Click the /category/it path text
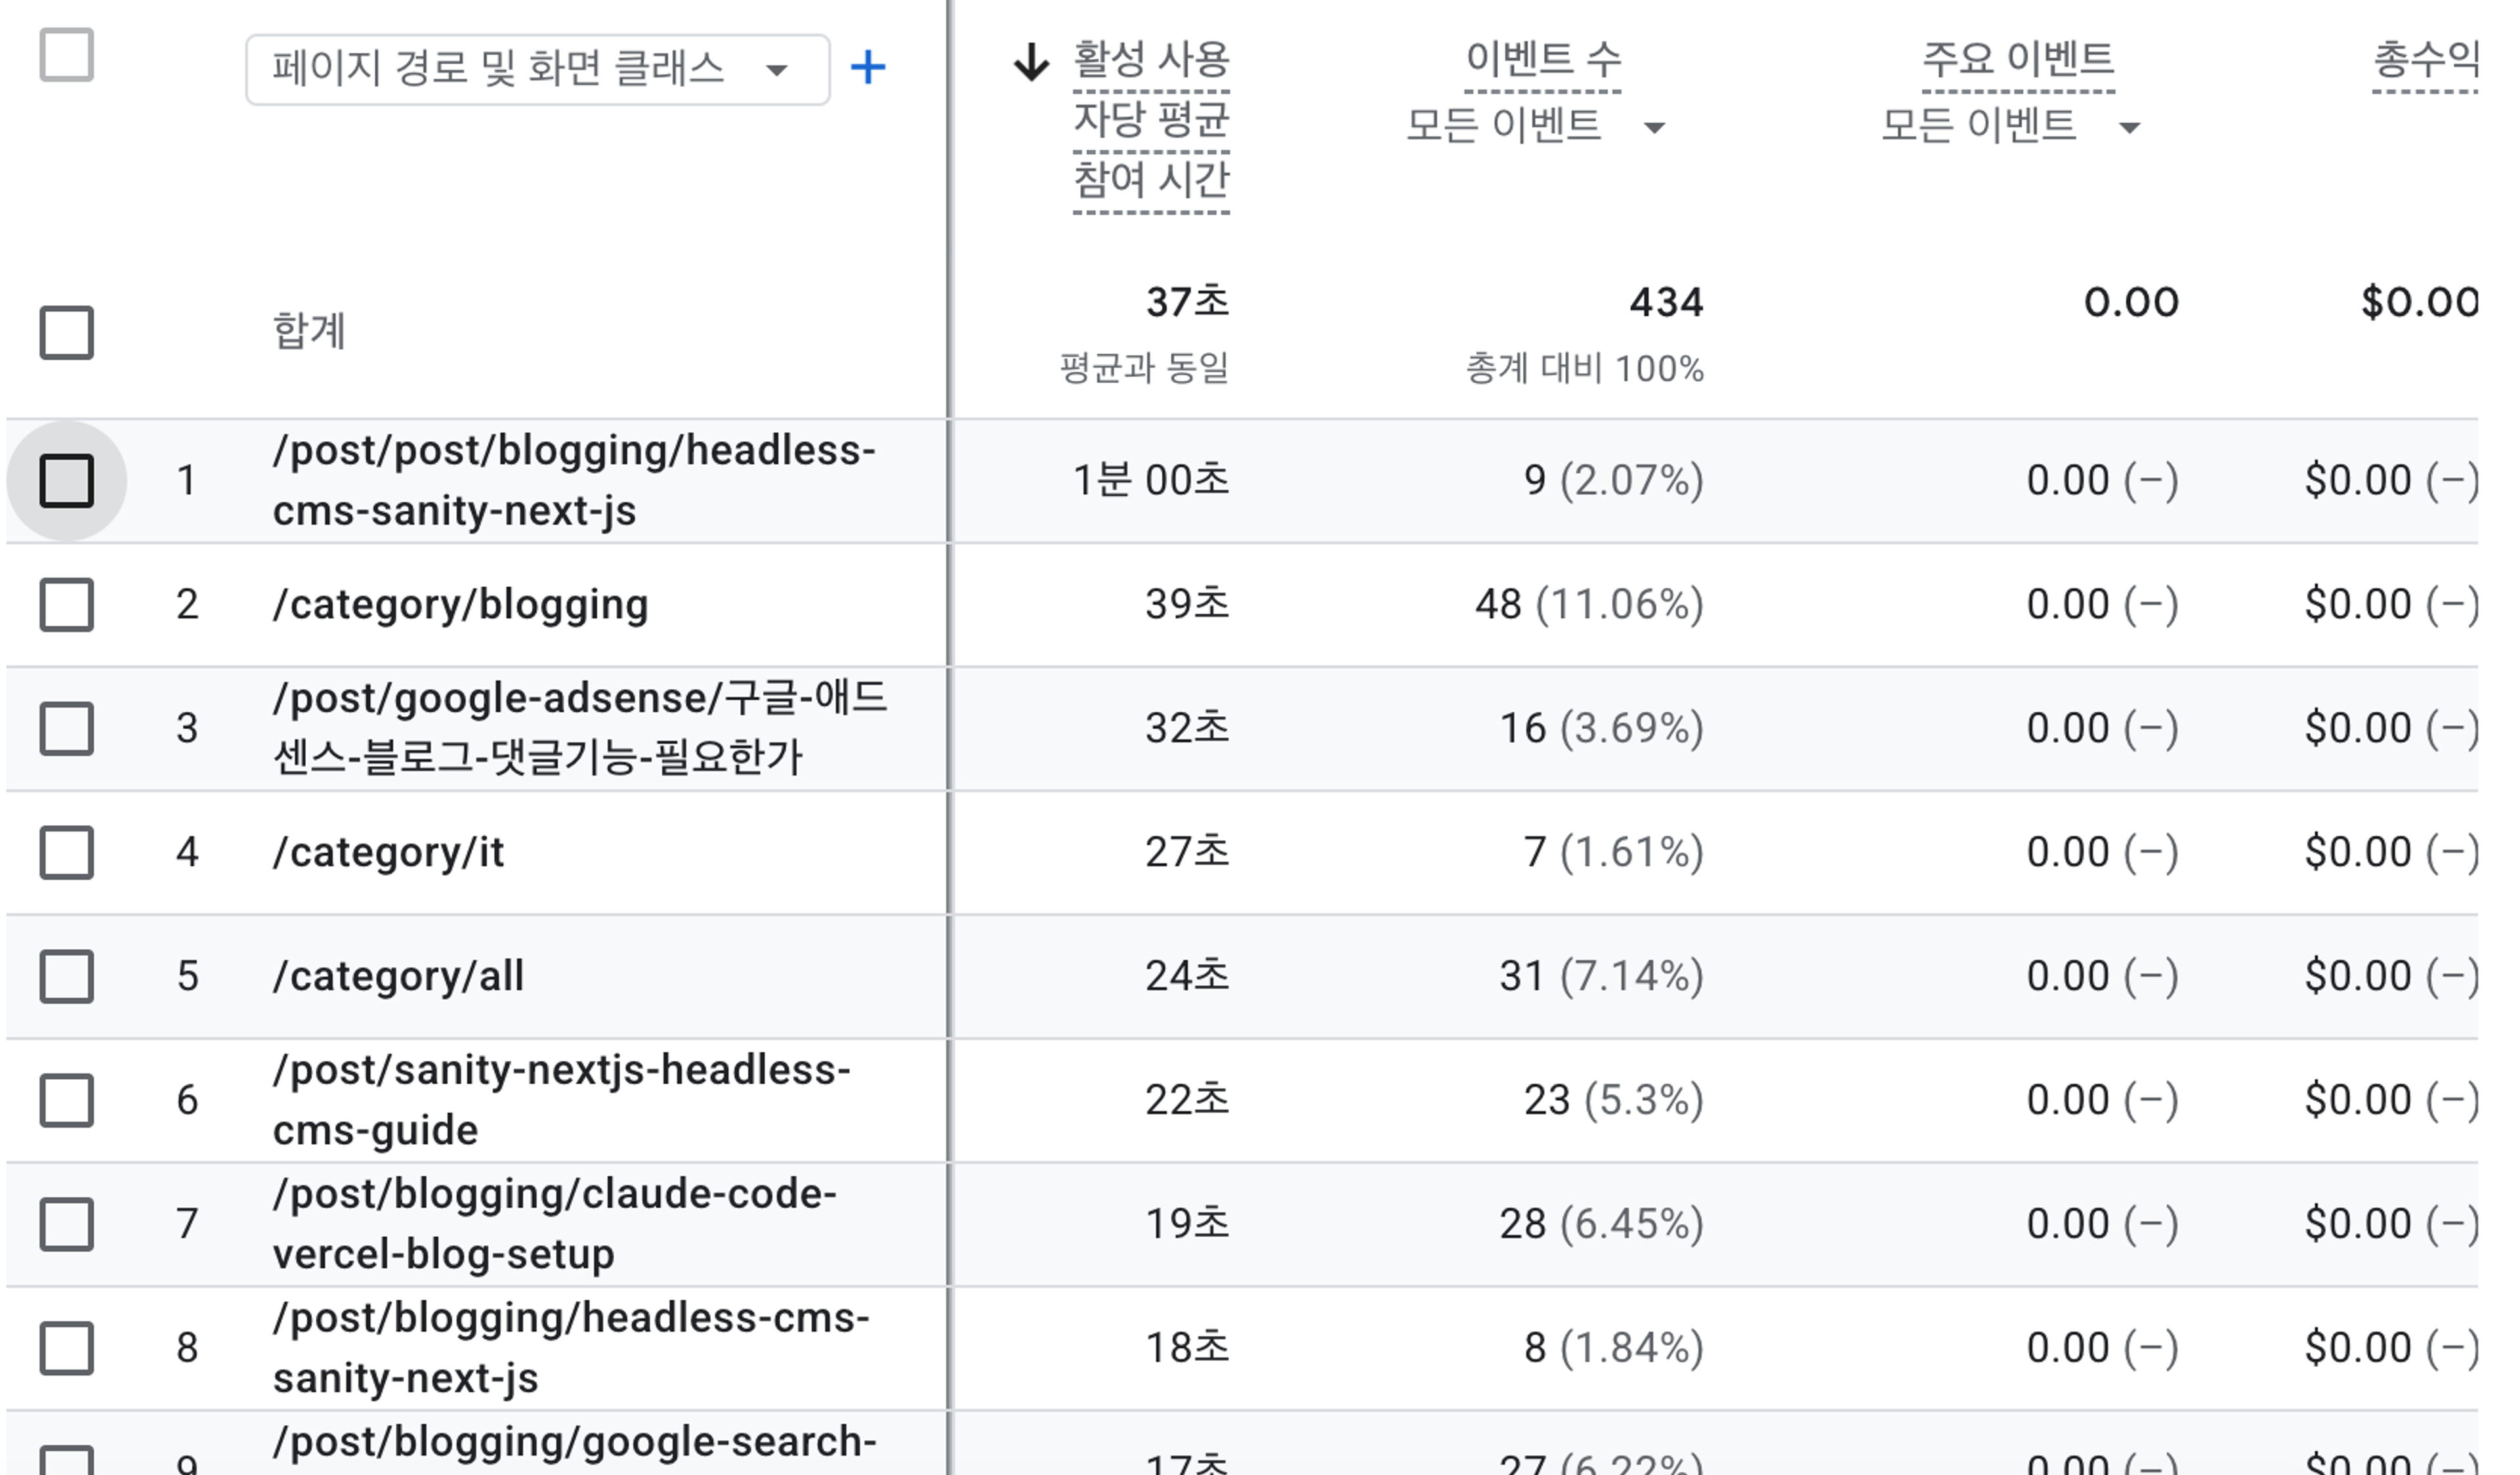 (388, 853)
